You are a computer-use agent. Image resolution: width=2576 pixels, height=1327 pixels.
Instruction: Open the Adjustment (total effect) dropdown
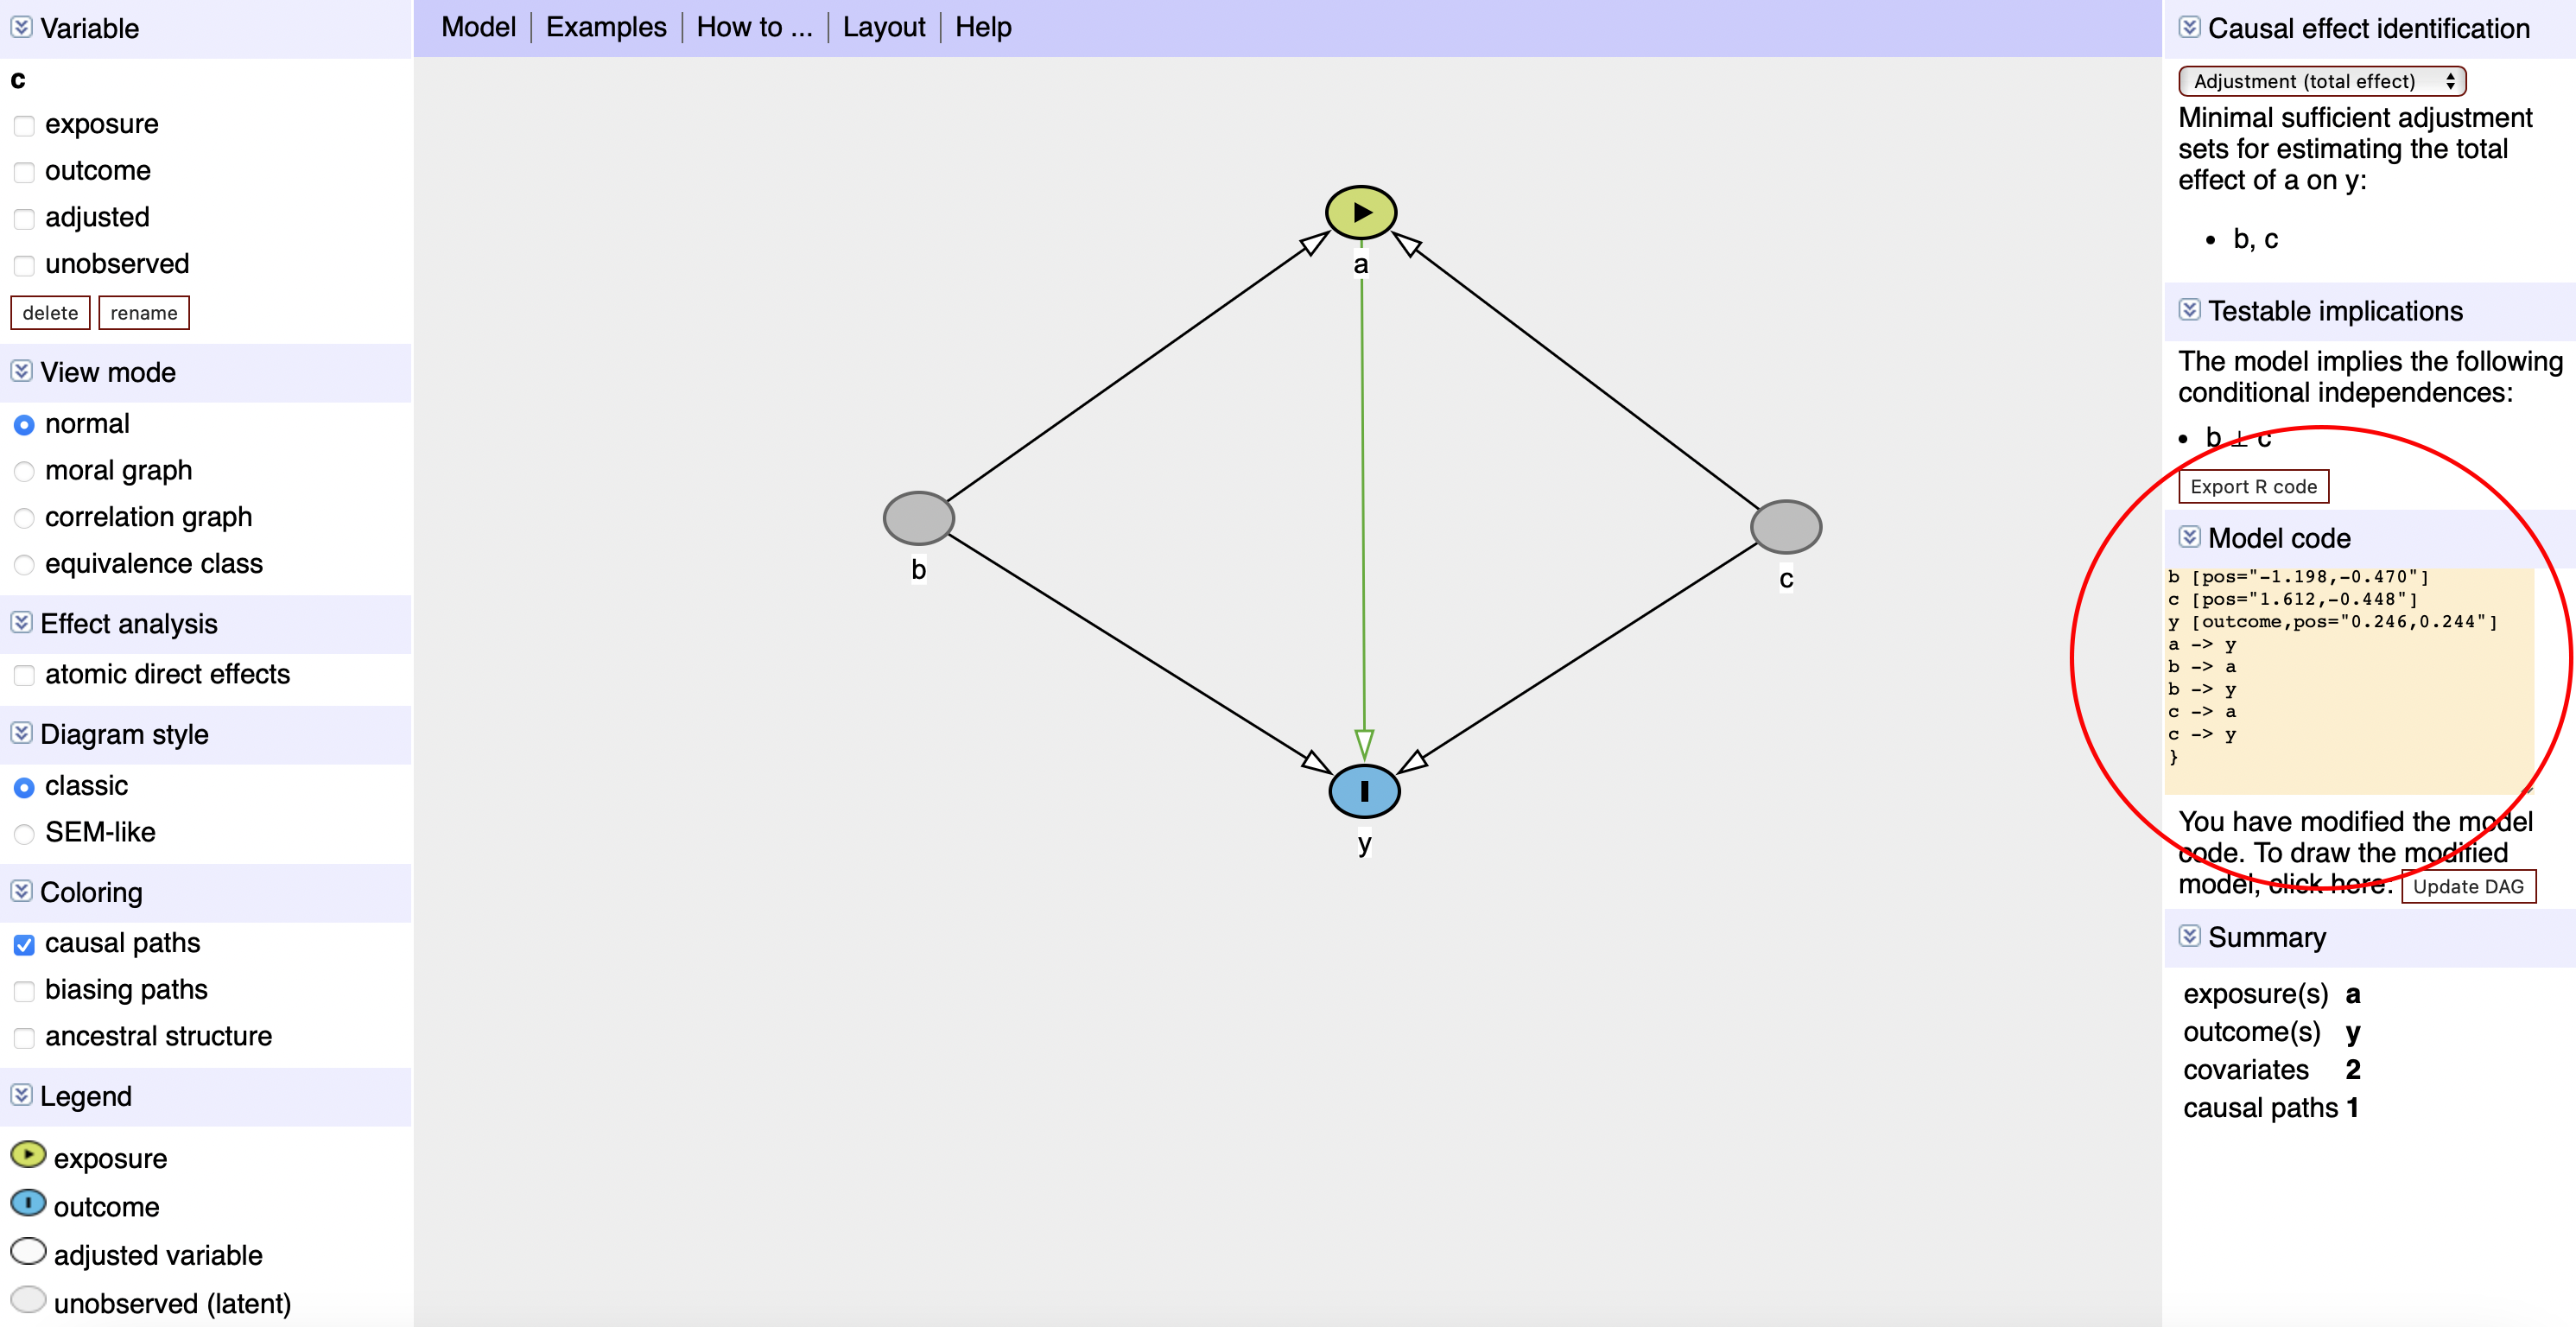click(2321, 81)
